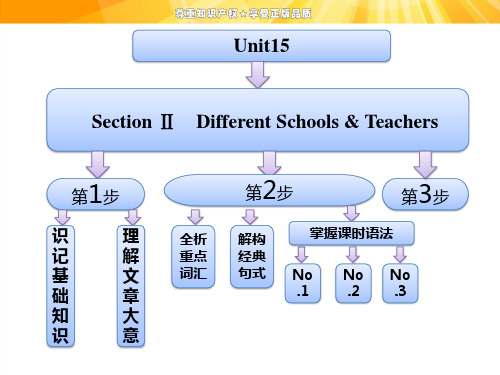Click the arrow pointing to 第2步
Viewport: 500px width, 375px height.
(269, 163)
